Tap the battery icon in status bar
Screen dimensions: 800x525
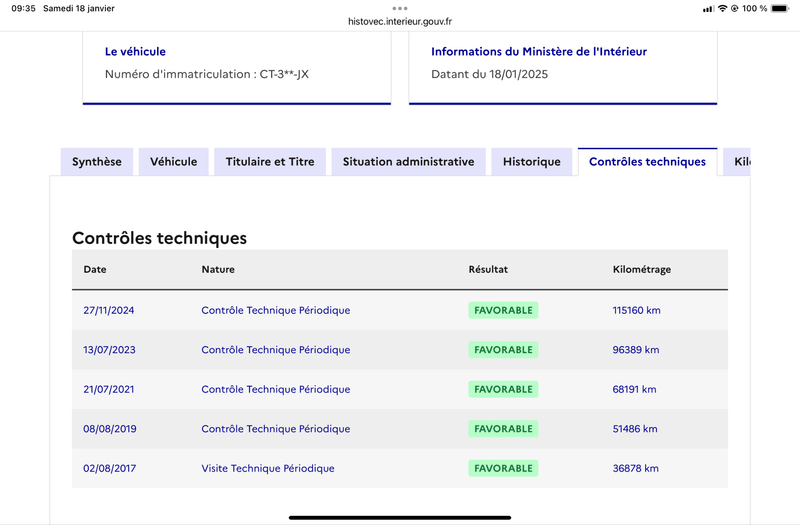click(x=780, y=9)
